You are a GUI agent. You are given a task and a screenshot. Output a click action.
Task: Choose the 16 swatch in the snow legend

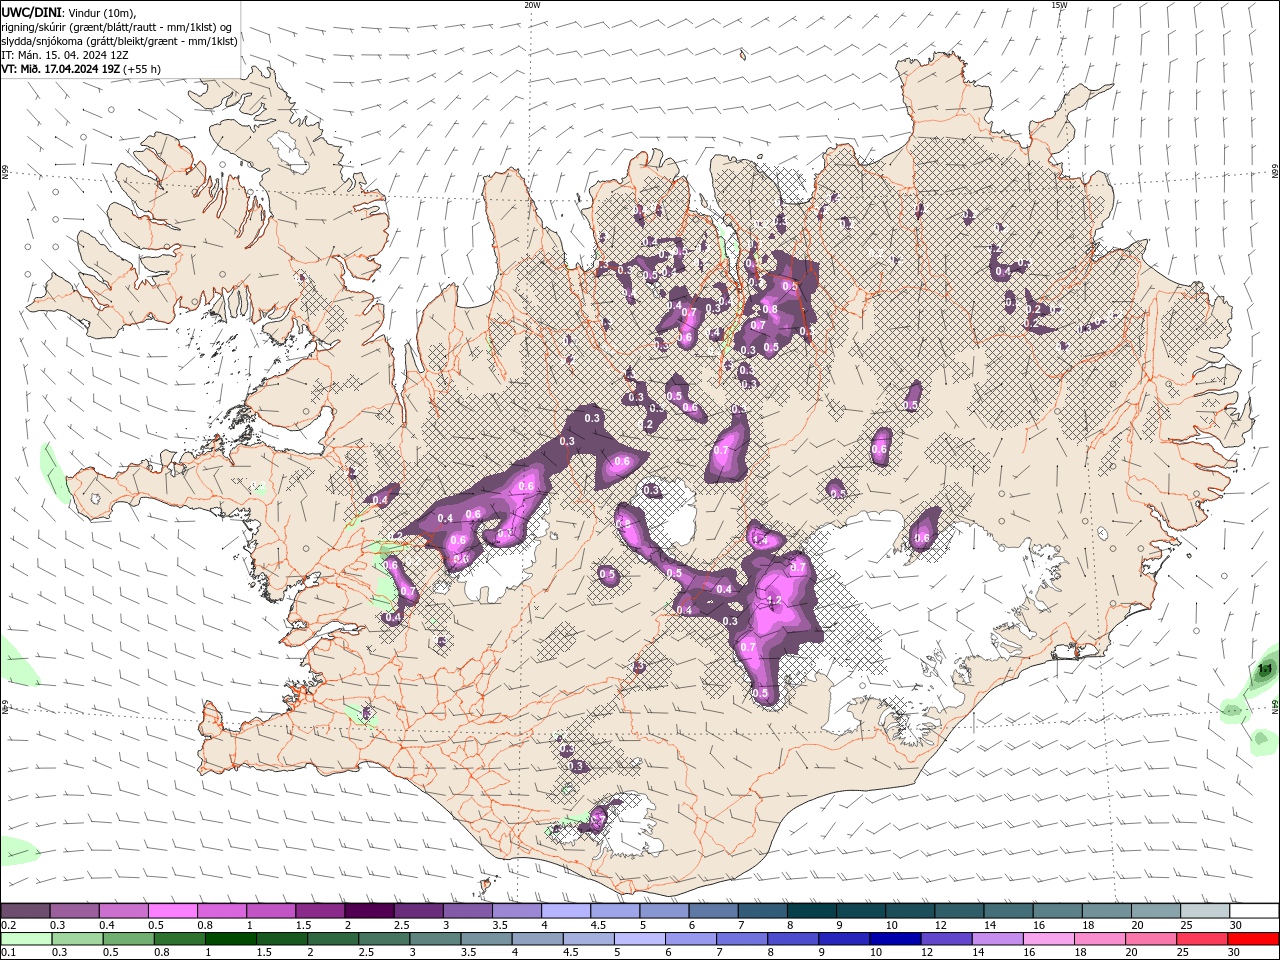[1058, 910]
